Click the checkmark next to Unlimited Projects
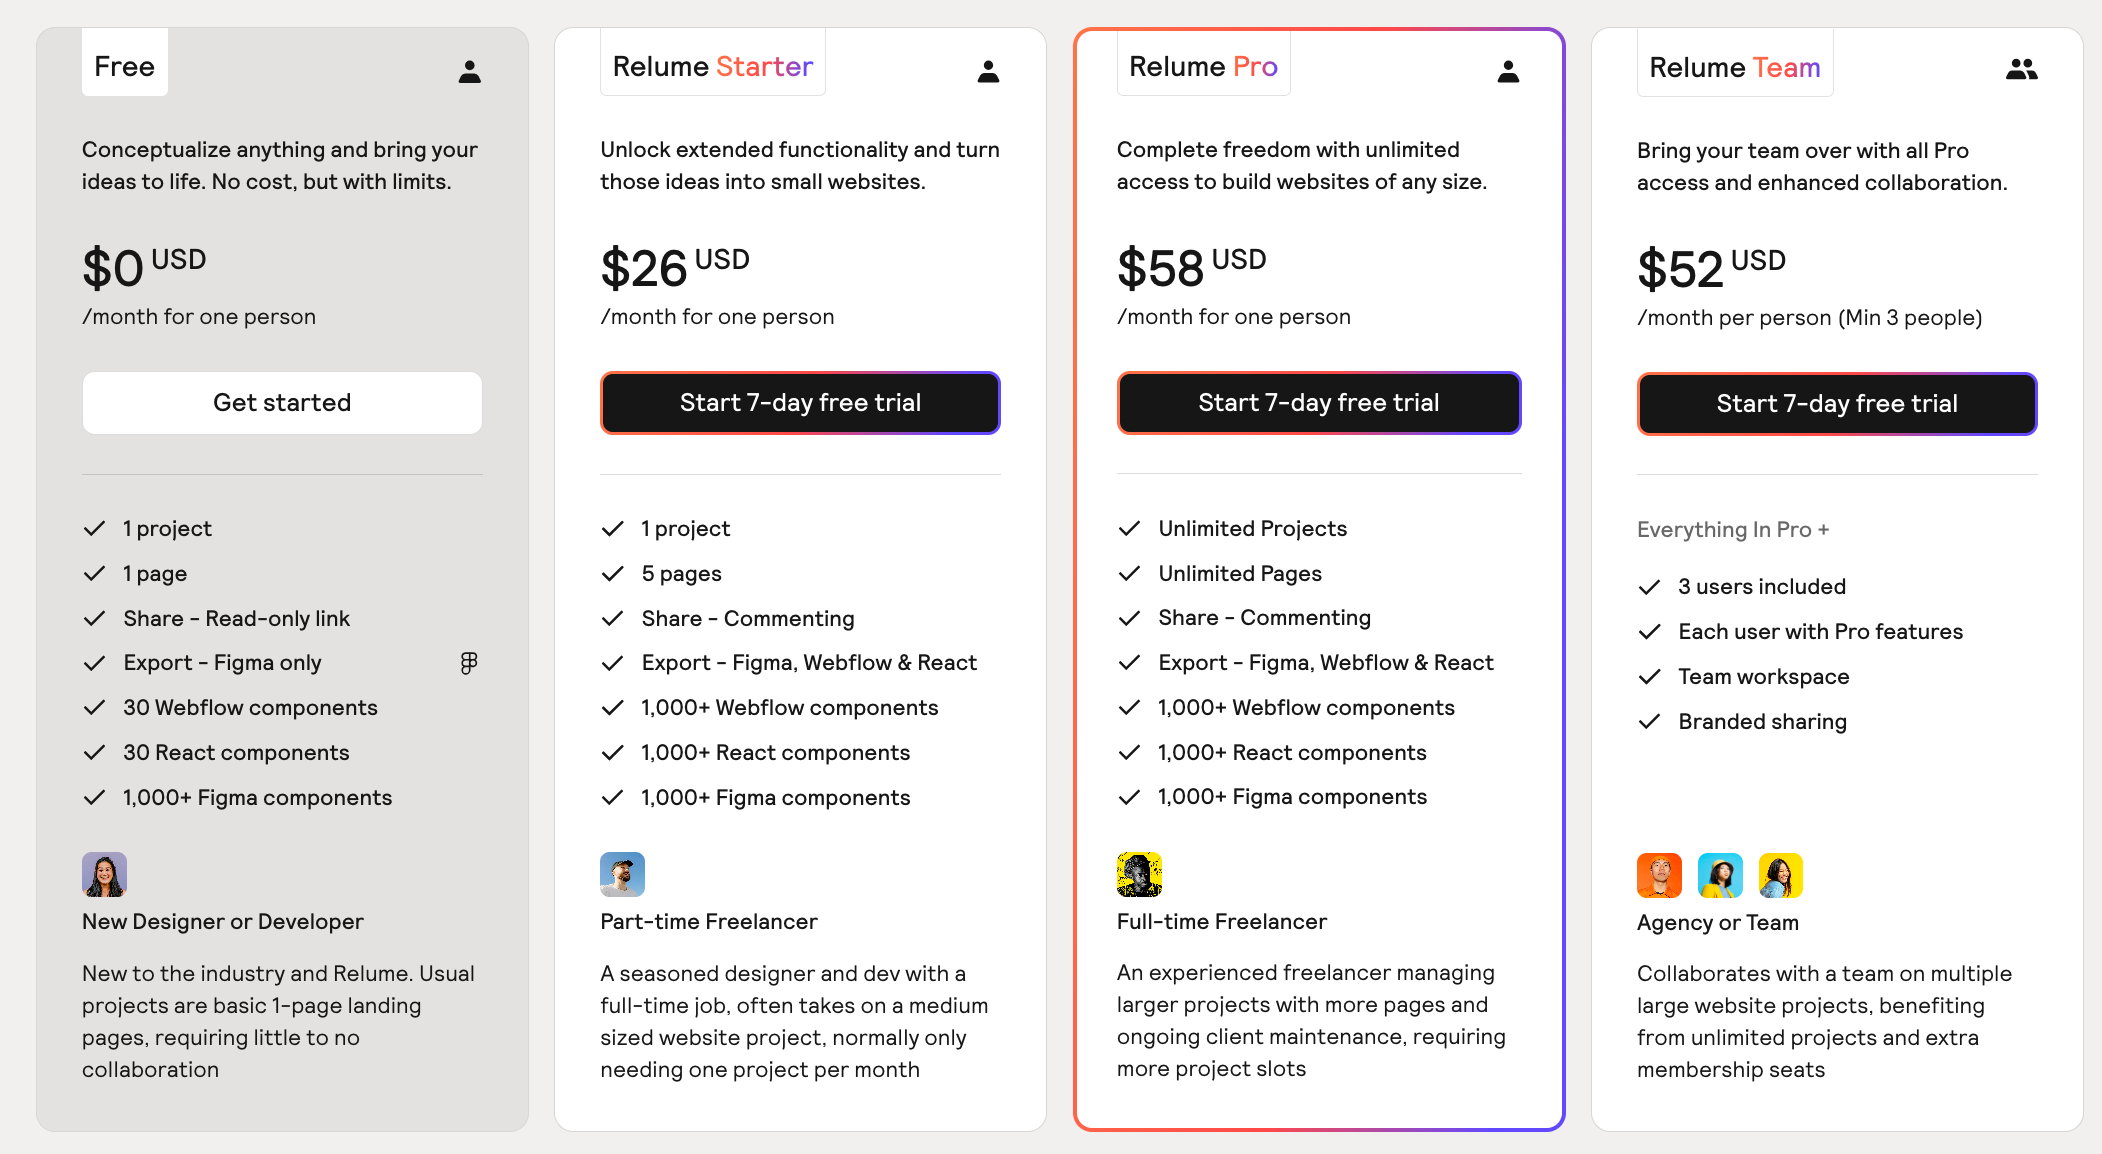 pos(1129,528)
